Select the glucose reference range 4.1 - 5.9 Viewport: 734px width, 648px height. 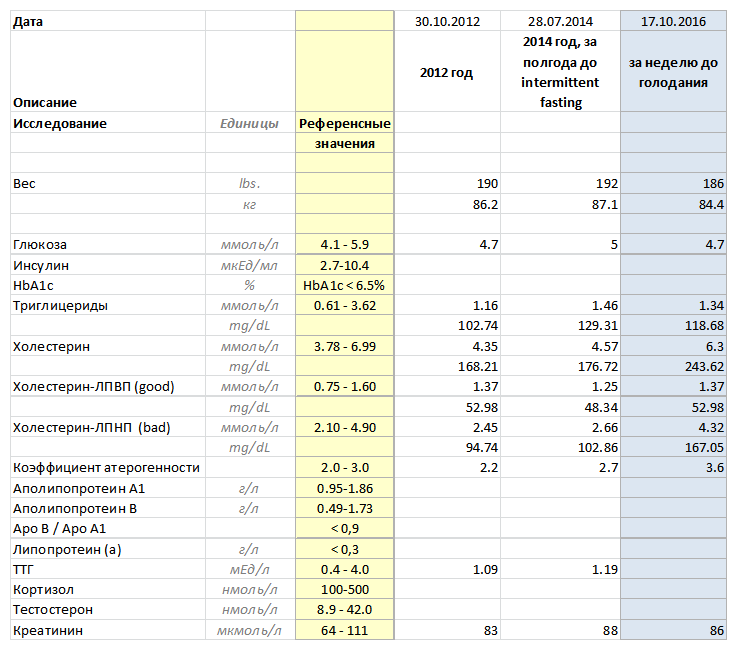pos(345,244)
